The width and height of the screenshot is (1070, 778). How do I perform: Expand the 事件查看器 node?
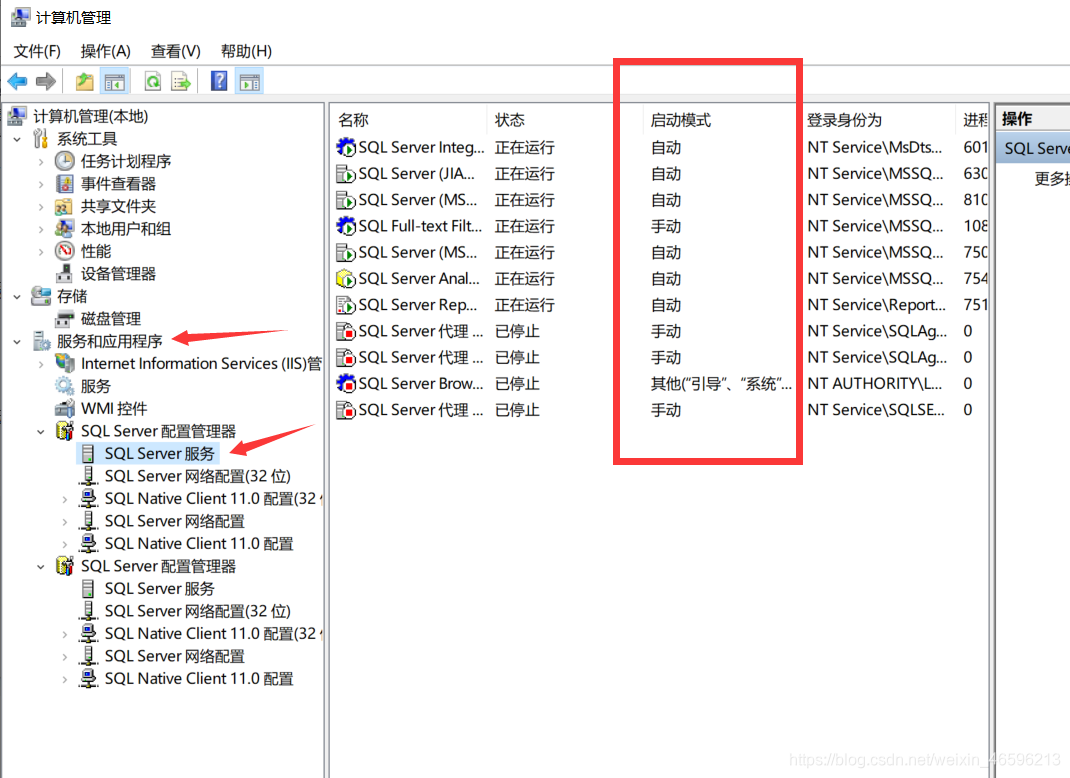[41, 184]
